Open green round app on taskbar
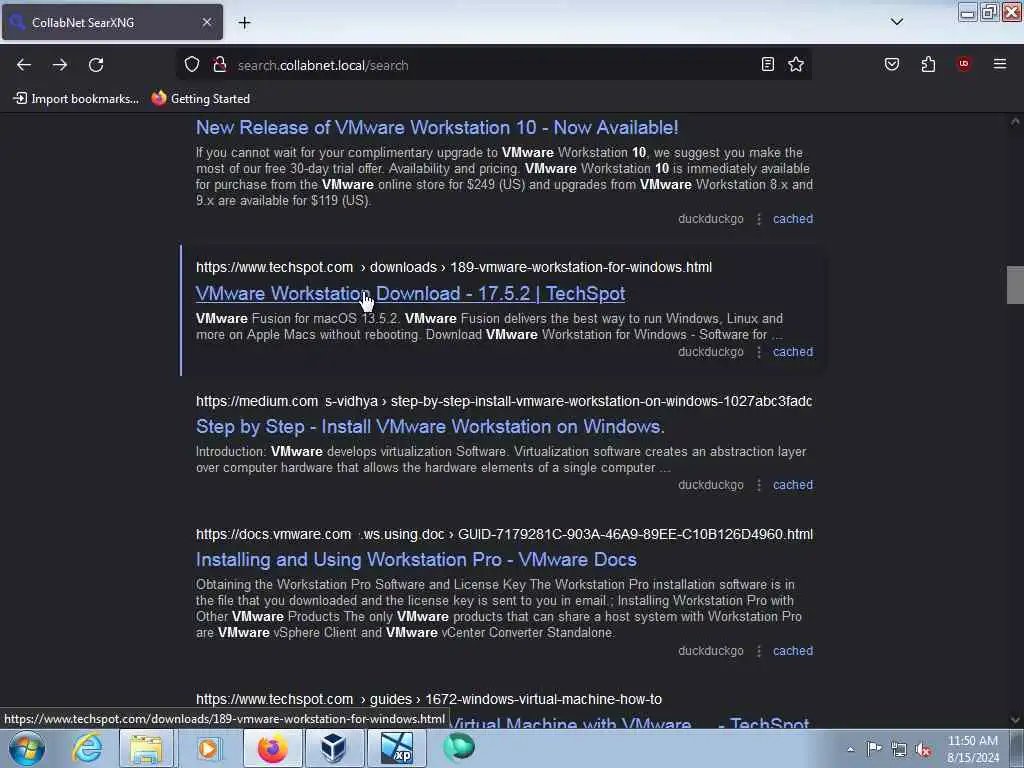The image size is (1024, 768). pyautogui.click(x=458, y=747)
